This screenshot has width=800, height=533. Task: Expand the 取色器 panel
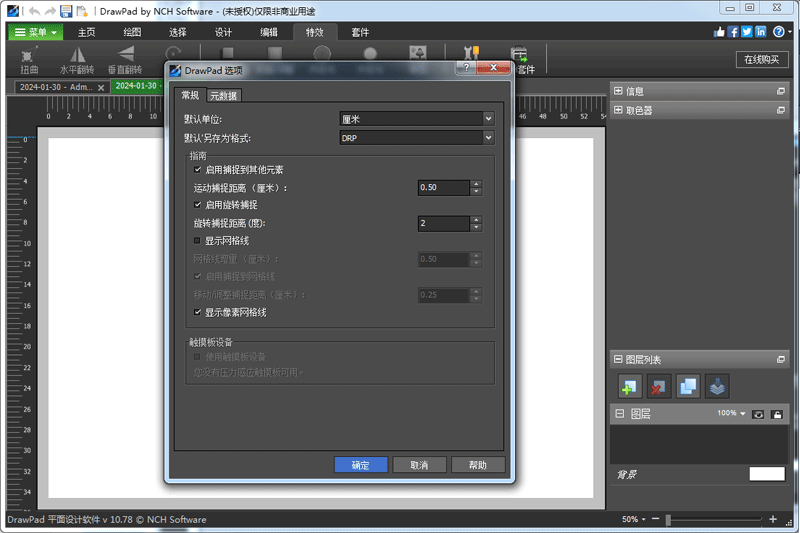(x=618, y=110)
